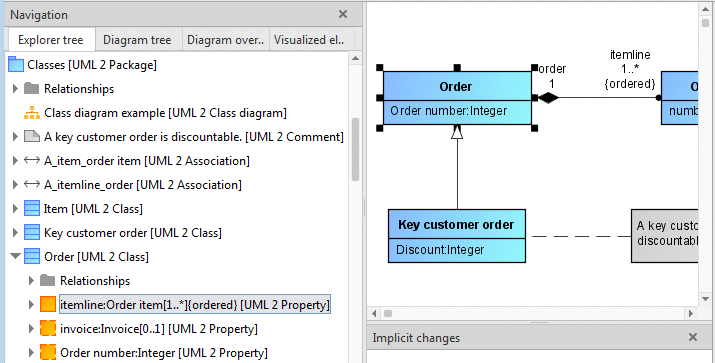Click the invoice property icon
This screenshot has width=715, height=363.
coord(47,328)
